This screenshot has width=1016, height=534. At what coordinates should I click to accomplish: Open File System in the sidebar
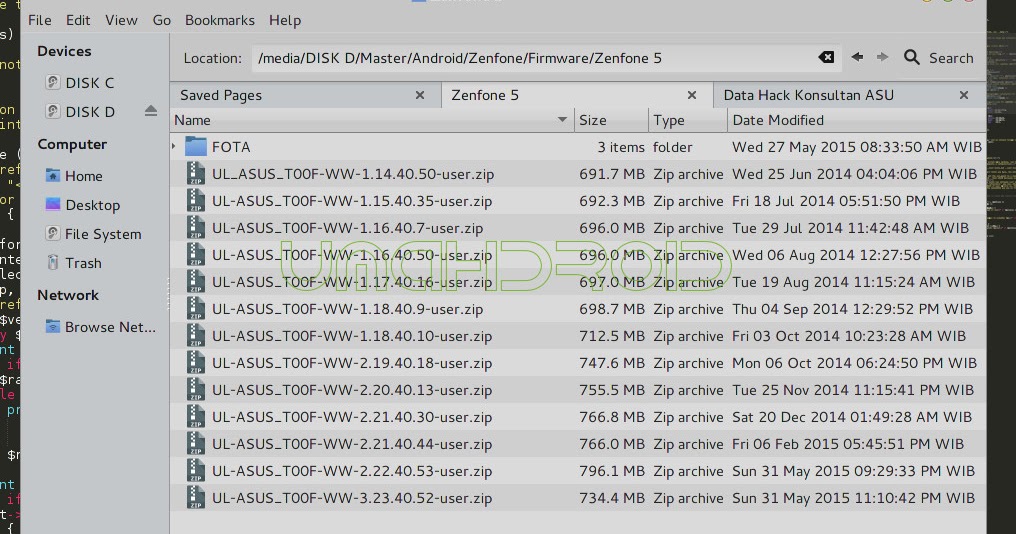pyautogui.click(x=103, y=234)
